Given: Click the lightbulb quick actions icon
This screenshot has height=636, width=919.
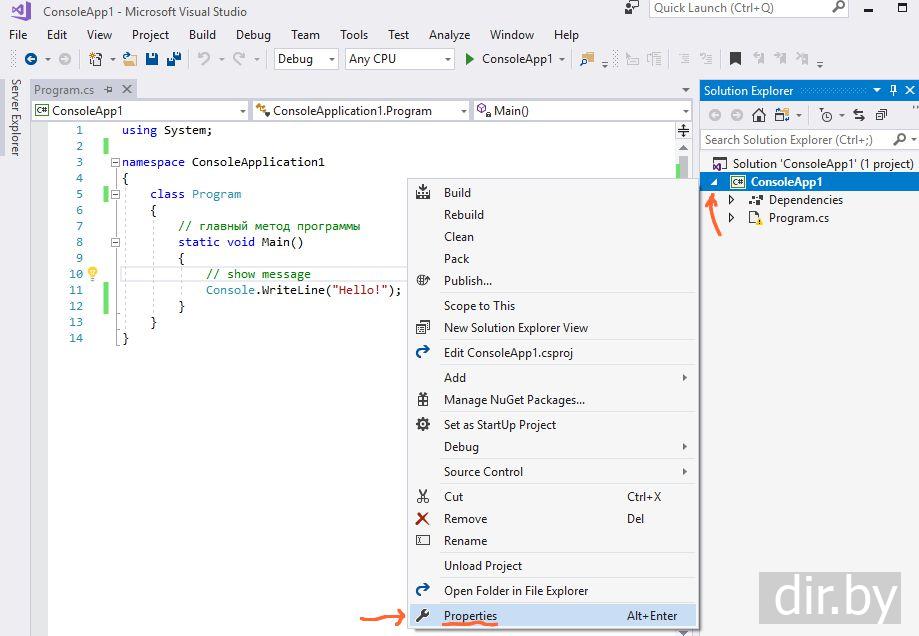Looking at the screenshot, I should click(x=92, y=273).
